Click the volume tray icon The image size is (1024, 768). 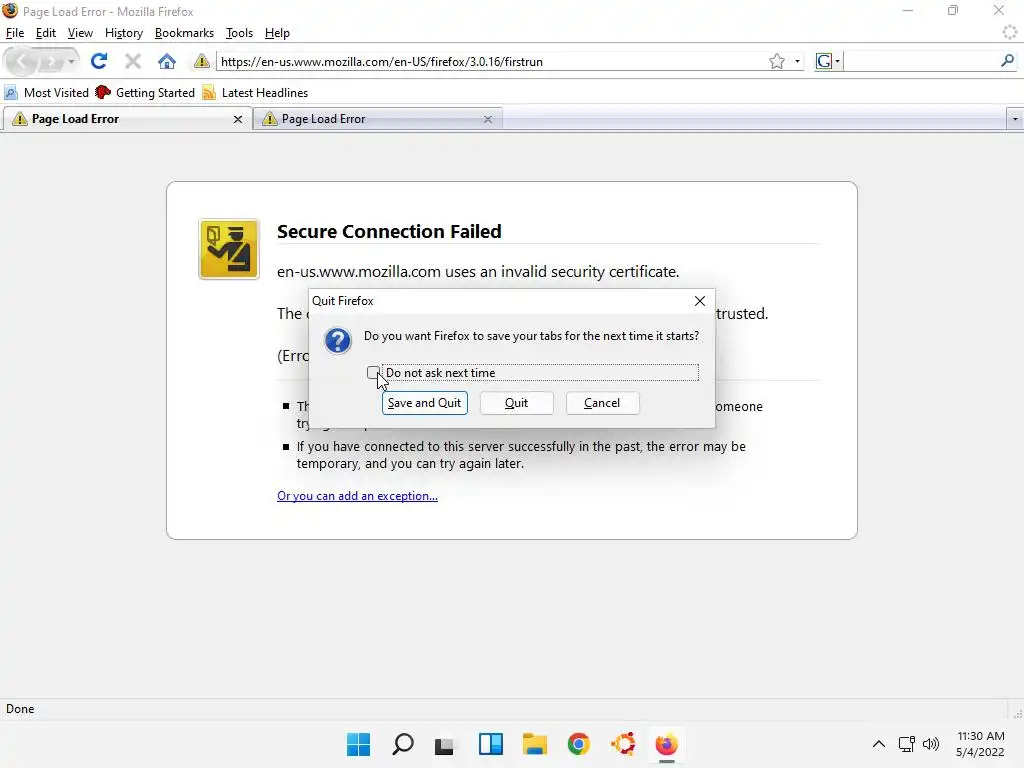point(931,744)
